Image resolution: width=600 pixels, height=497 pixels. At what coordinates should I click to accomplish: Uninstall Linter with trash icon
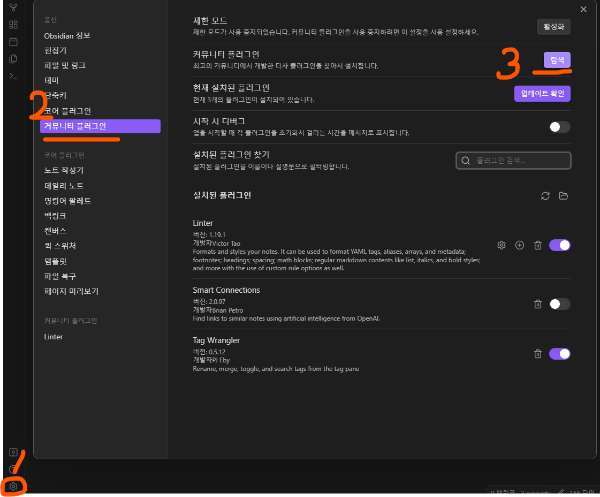[538, 245]
